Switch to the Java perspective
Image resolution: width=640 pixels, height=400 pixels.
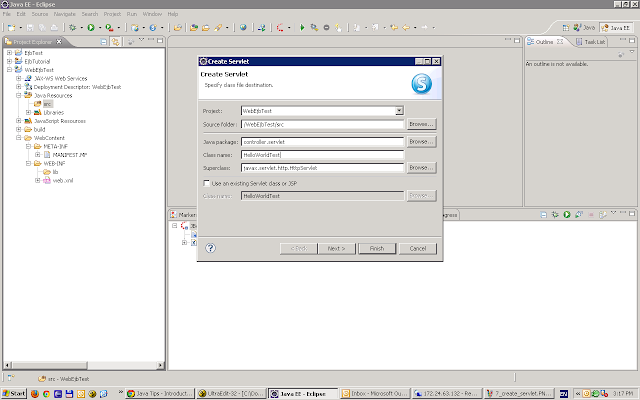pyautogui.click(x=585, y=27)
